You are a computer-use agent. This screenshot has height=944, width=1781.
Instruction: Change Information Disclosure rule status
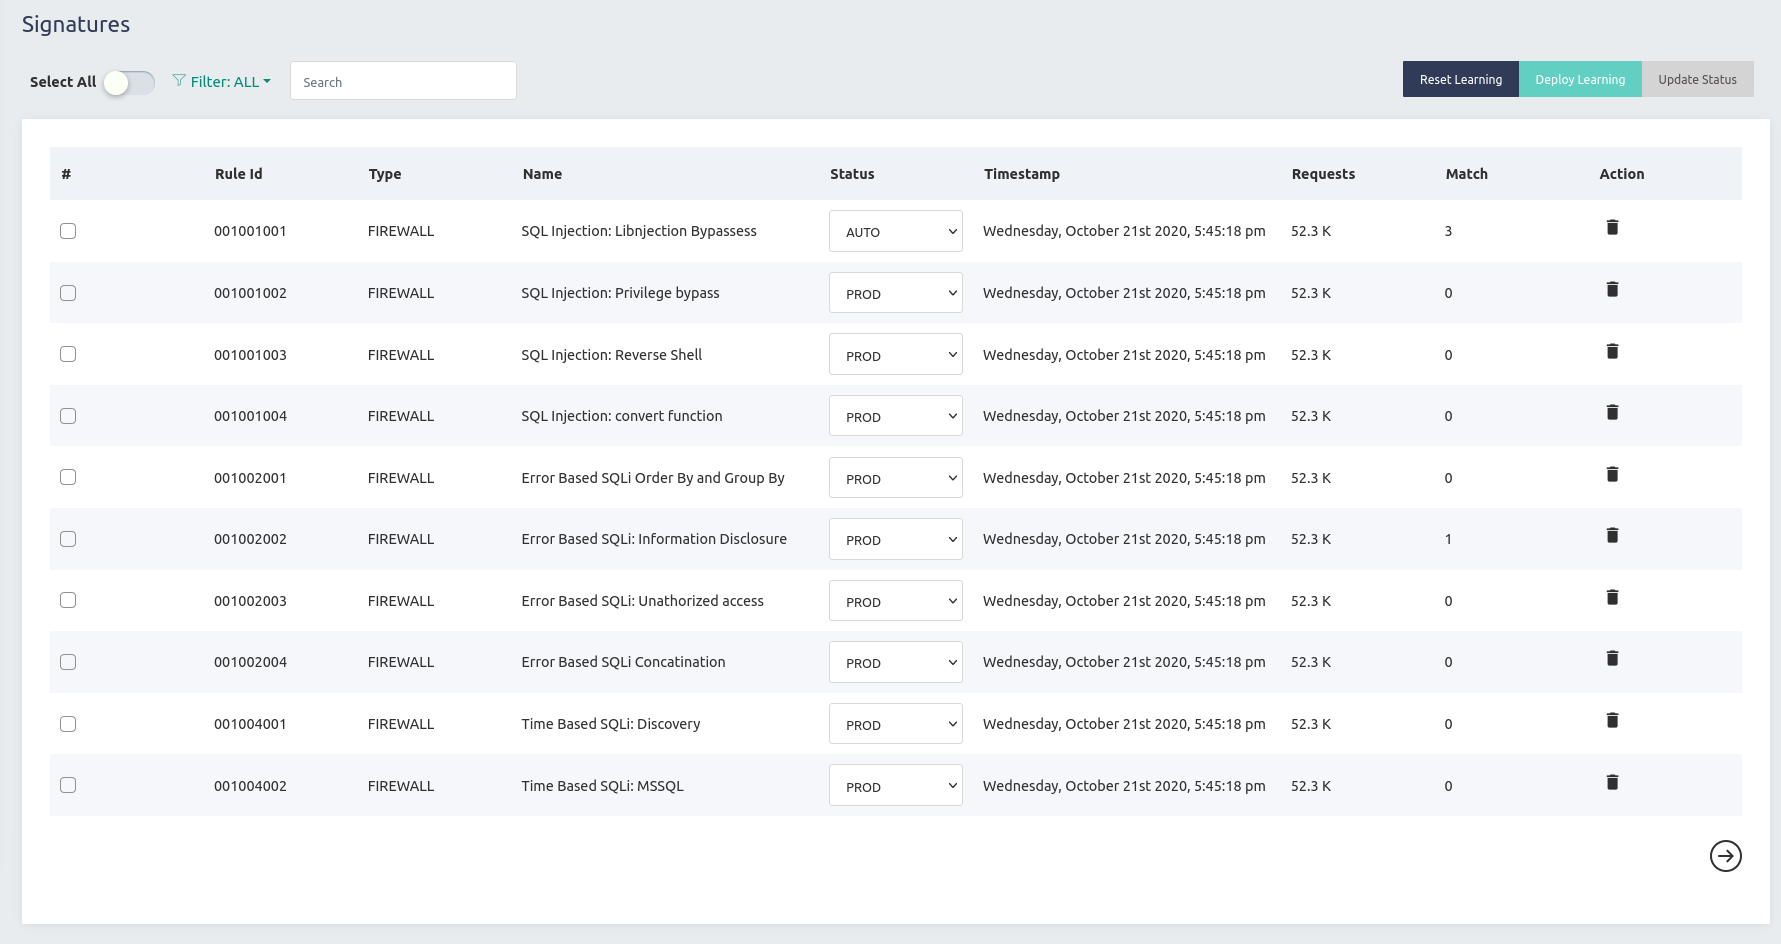point(895,539)
